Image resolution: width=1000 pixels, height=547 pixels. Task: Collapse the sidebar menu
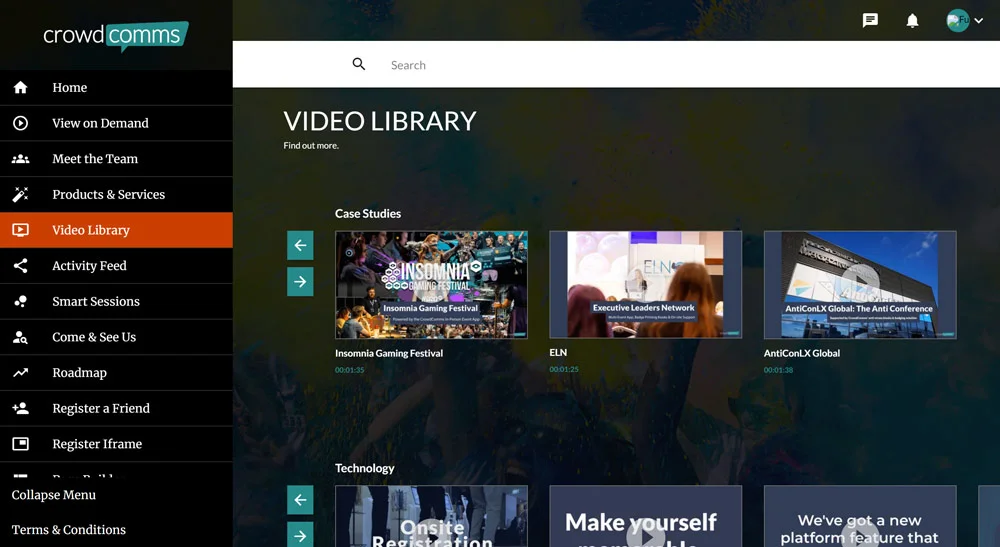[x=54, y=495]
